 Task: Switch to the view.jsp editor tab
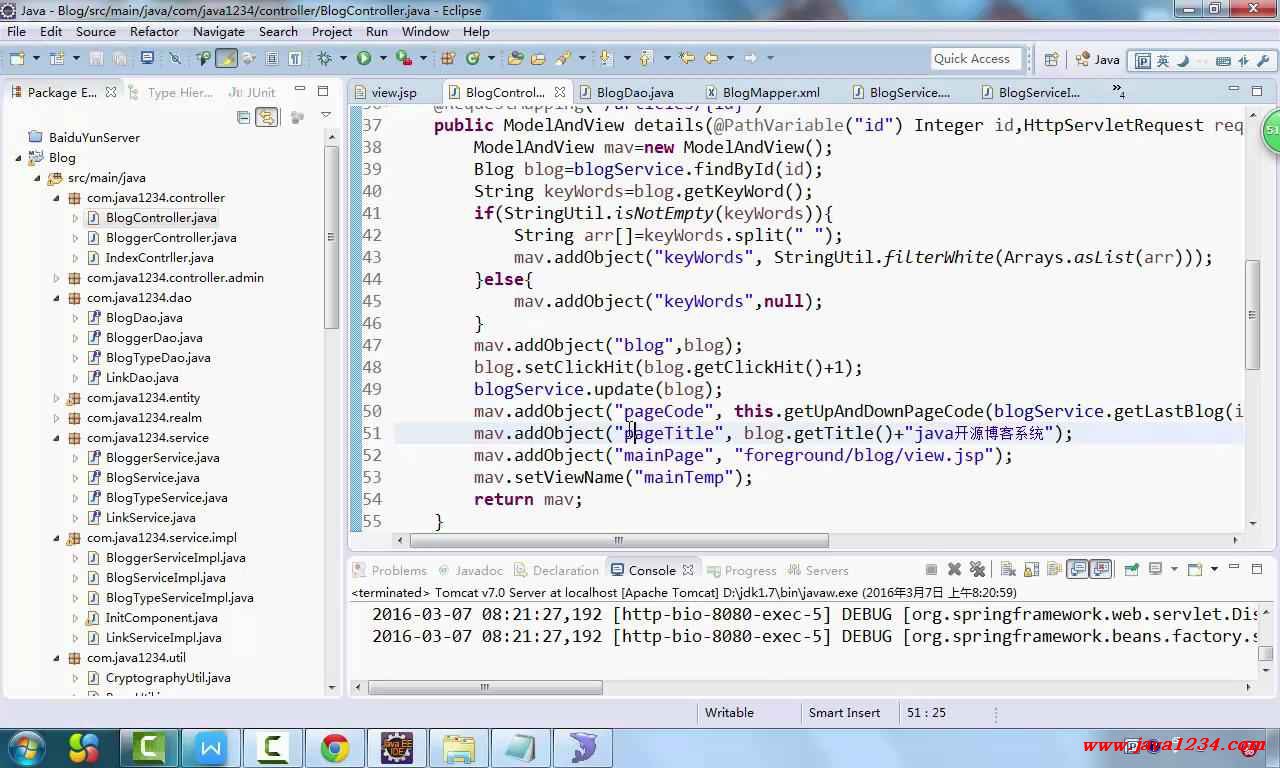pos(385,92)
